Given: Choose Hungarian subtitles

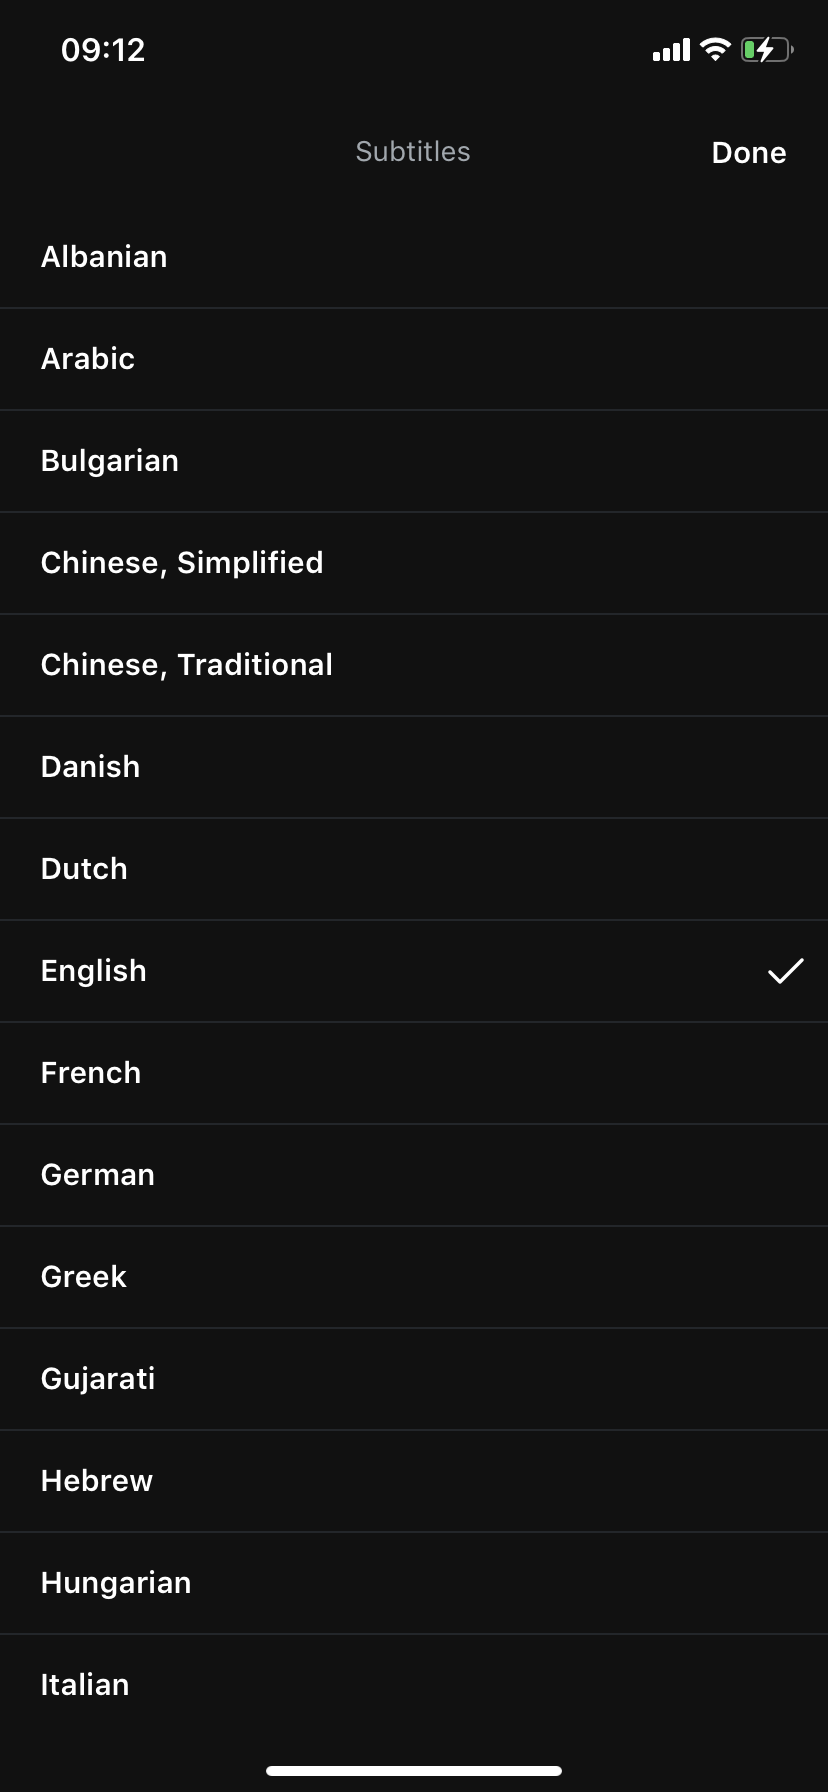Looking at the screenshot, I should coord(414,1583).
